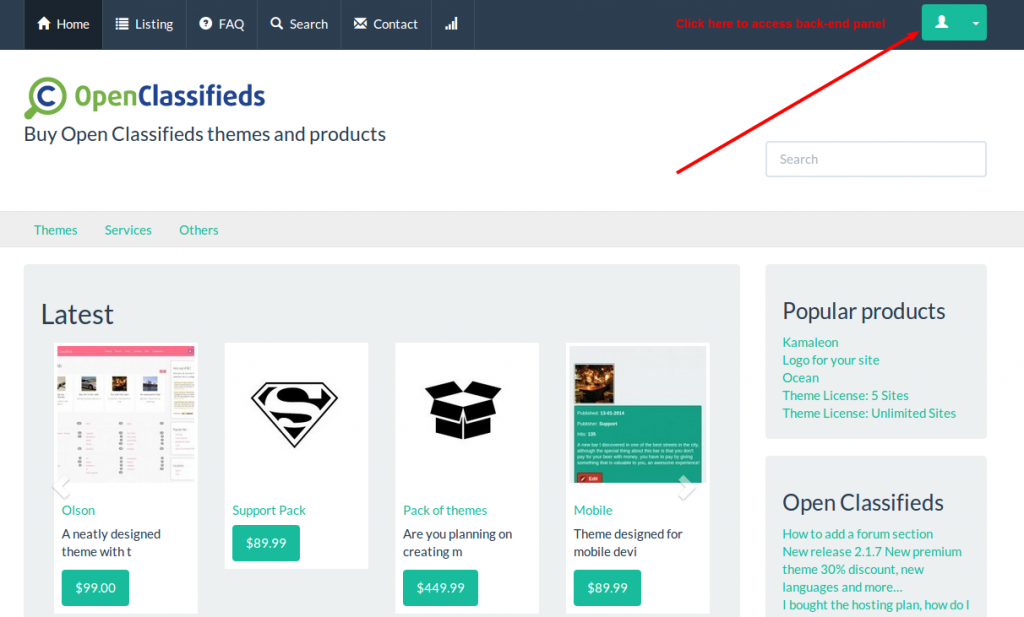Click the Open Classifieds sidebar heading
This screenshot has height=617, width=1024.
(863, 503)
